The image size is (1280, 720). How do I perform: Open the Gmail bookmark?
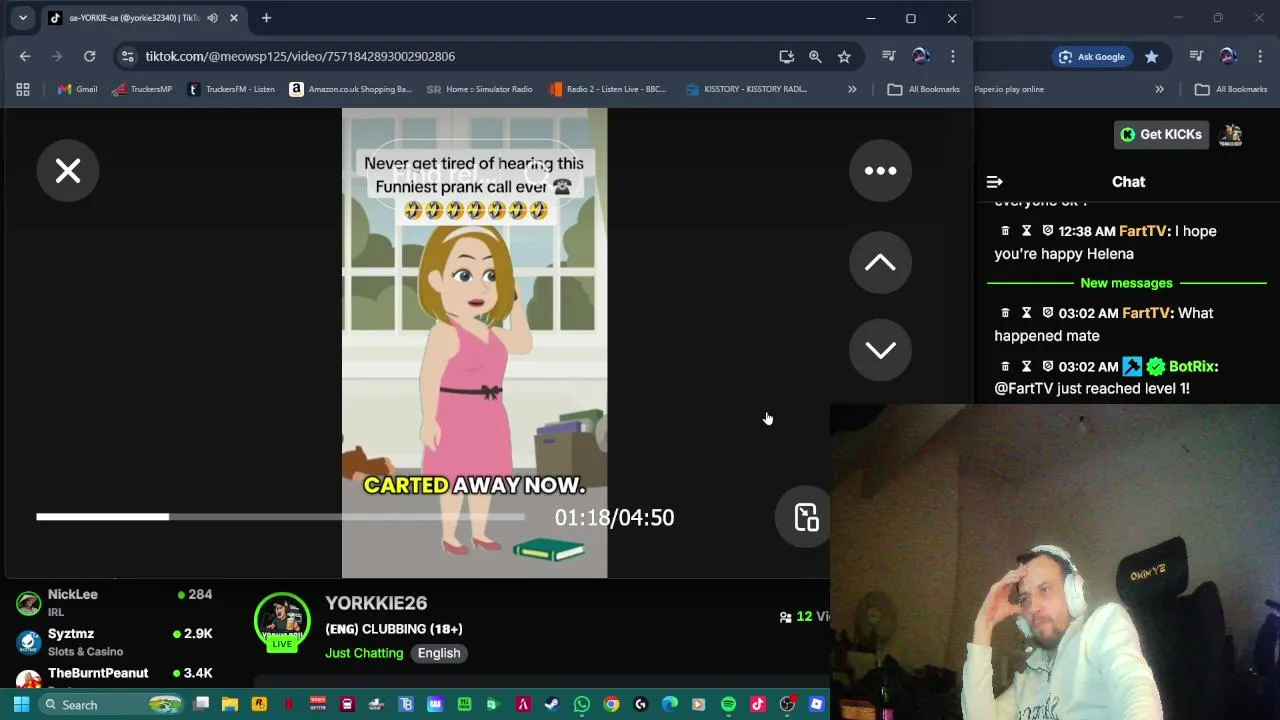pyautogui.click(x=78, y=89)
